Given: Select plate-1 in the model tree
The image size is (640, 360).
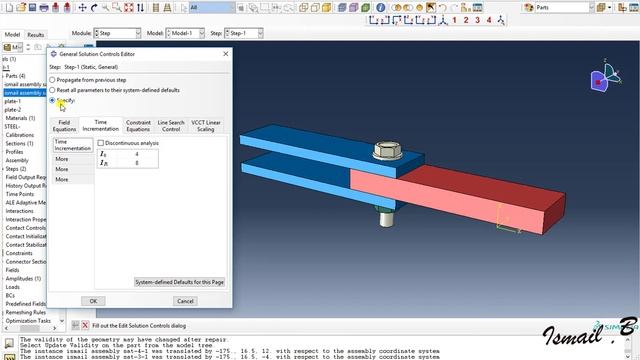Looking at the screenshot, I should [x=13, y=101].
